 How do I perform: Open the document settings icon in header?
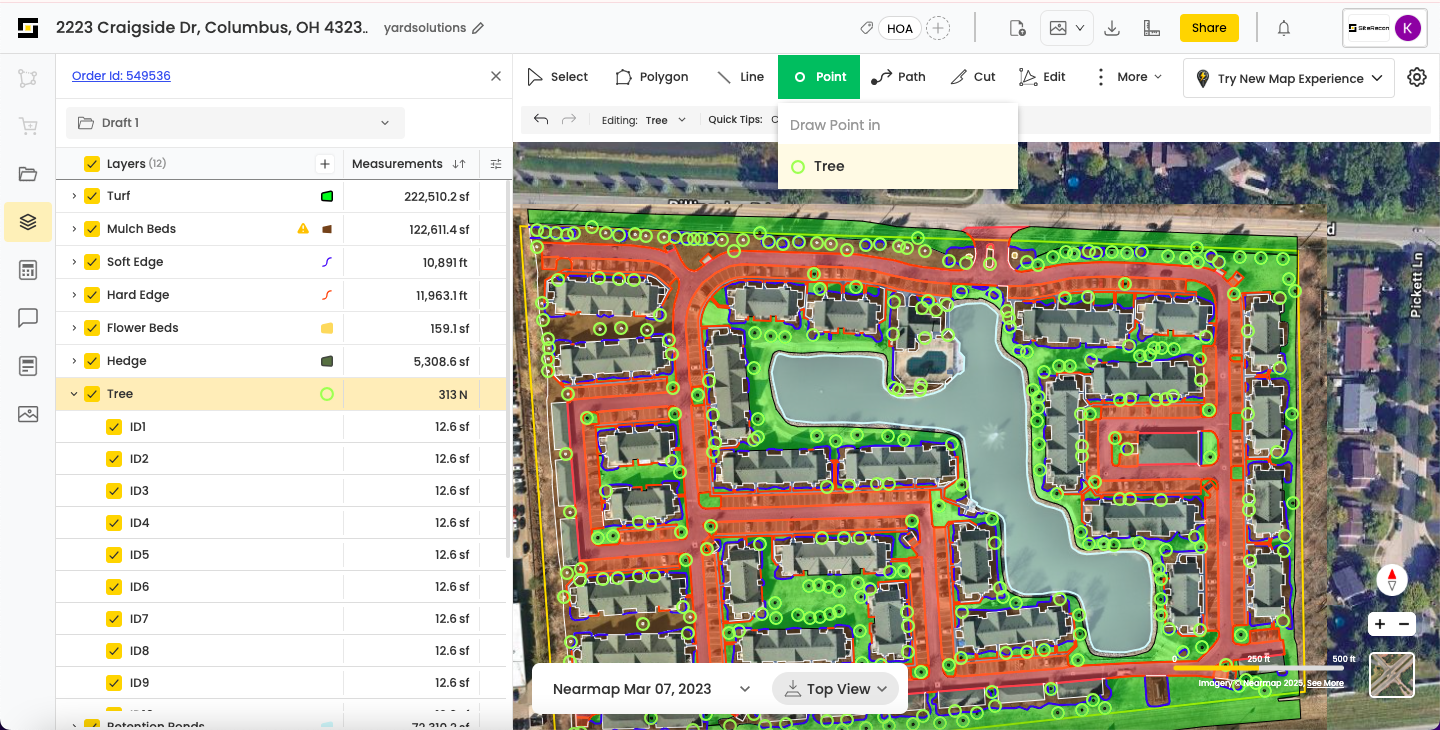coord(1017,28)
